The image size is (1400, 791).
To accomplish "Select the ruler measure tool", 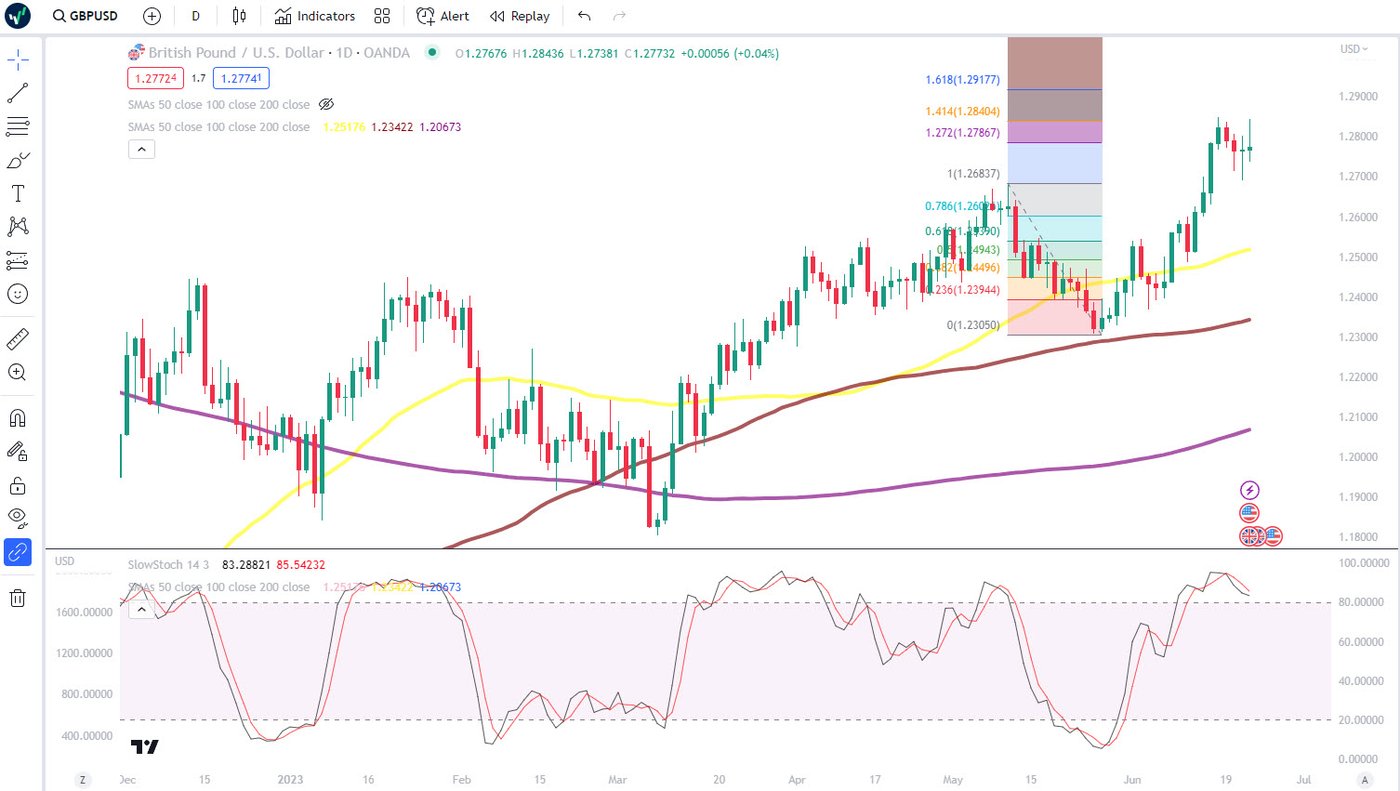I will pos(18,339).
